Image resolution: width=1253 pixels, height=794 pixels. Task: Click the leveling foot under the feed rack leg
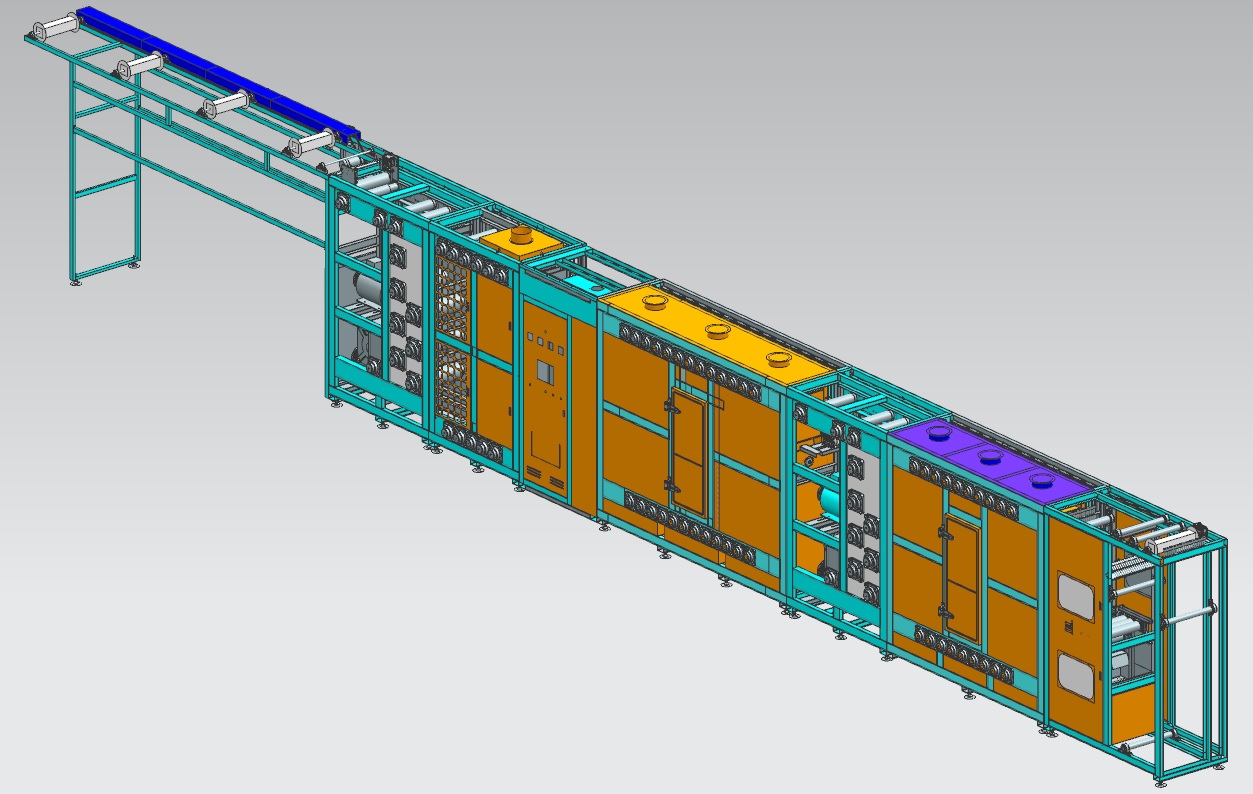(134, 266)
